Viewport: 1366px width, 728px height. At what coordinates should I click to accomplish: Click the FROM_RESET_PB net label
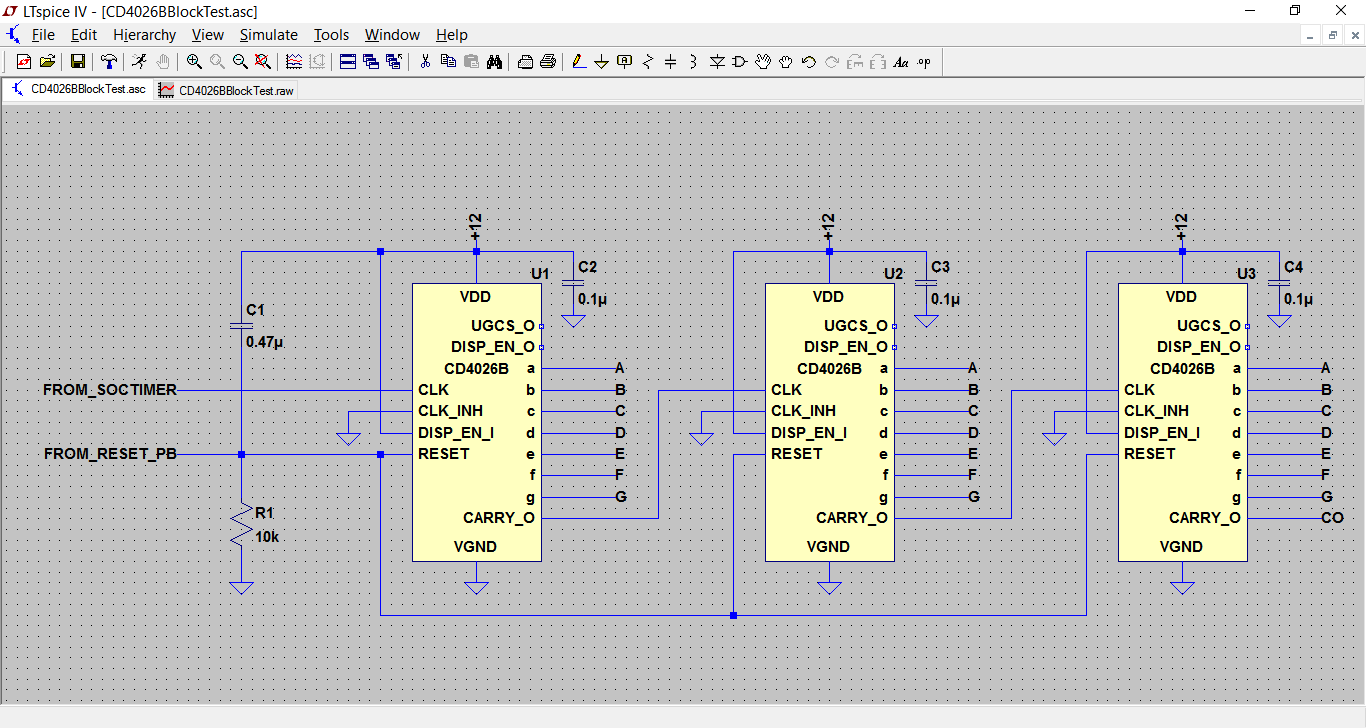110,454
